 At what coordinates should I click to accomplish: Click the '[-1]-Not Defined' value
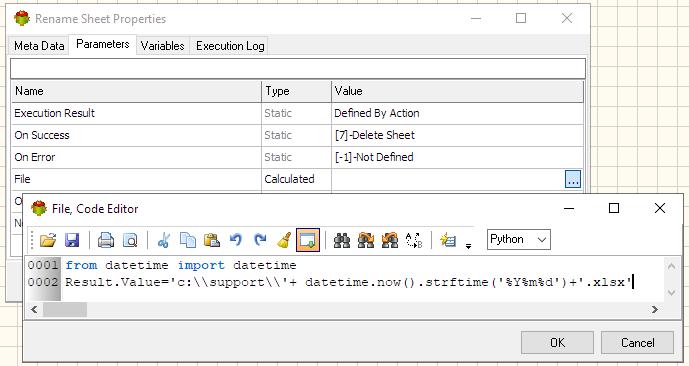374,157
